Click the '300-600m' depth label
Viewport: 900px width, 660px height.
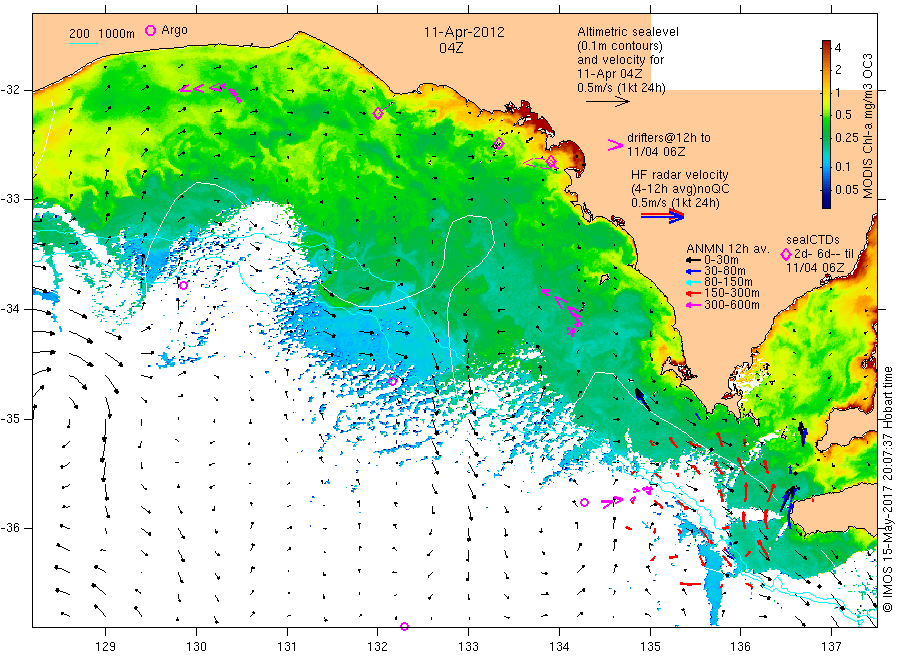pos(732,305)
